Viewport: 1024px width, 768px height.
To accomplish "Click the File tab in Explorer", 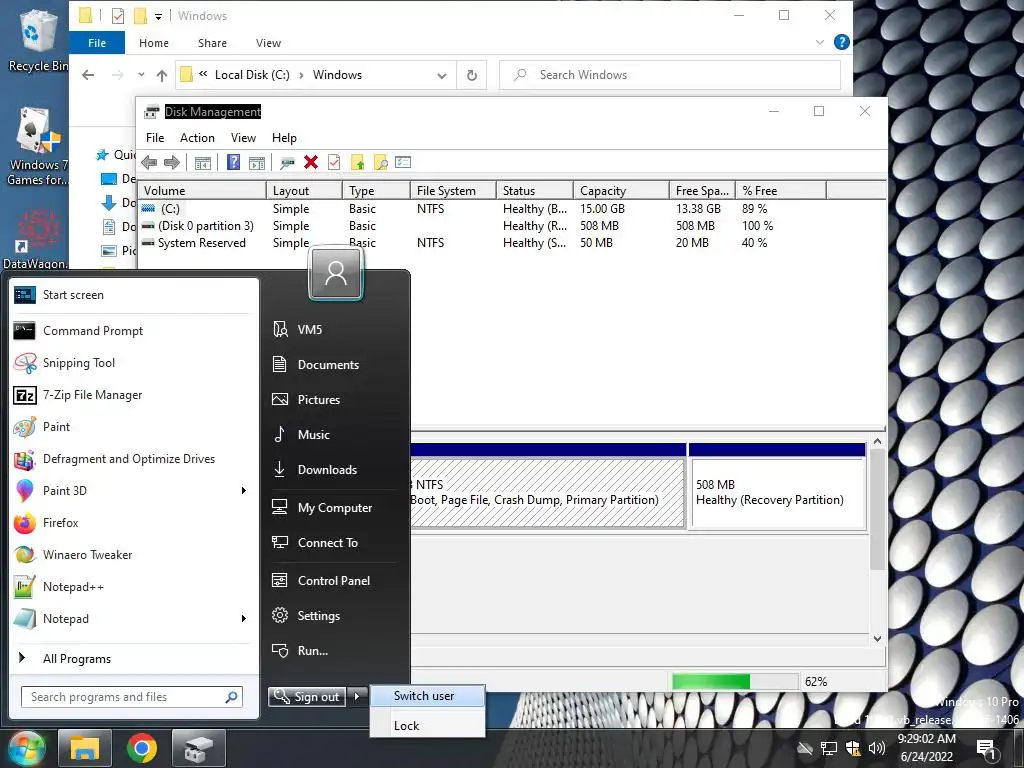I will [x=97, y=43].
